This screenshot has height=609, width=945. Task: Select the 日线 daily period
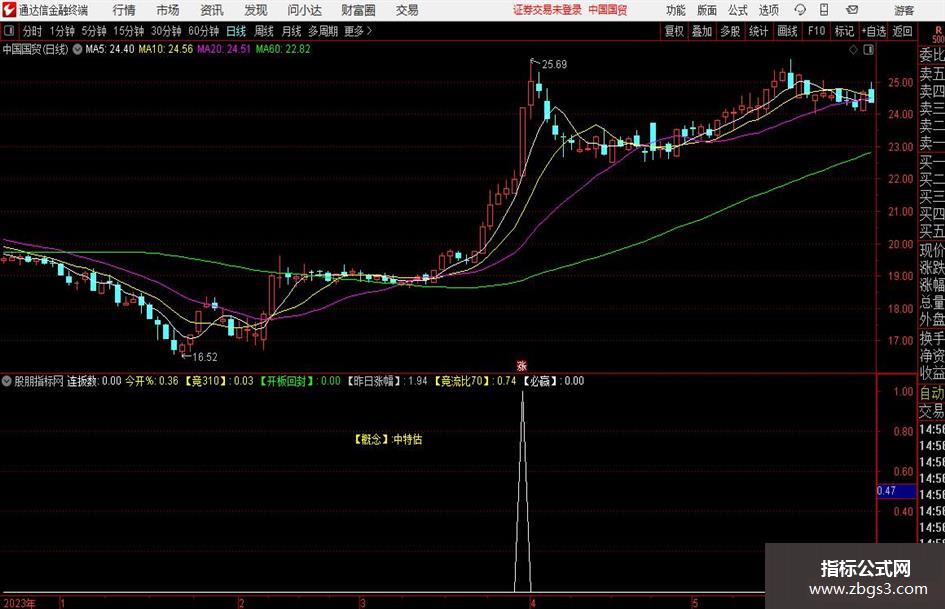click(x=236, y=31)
